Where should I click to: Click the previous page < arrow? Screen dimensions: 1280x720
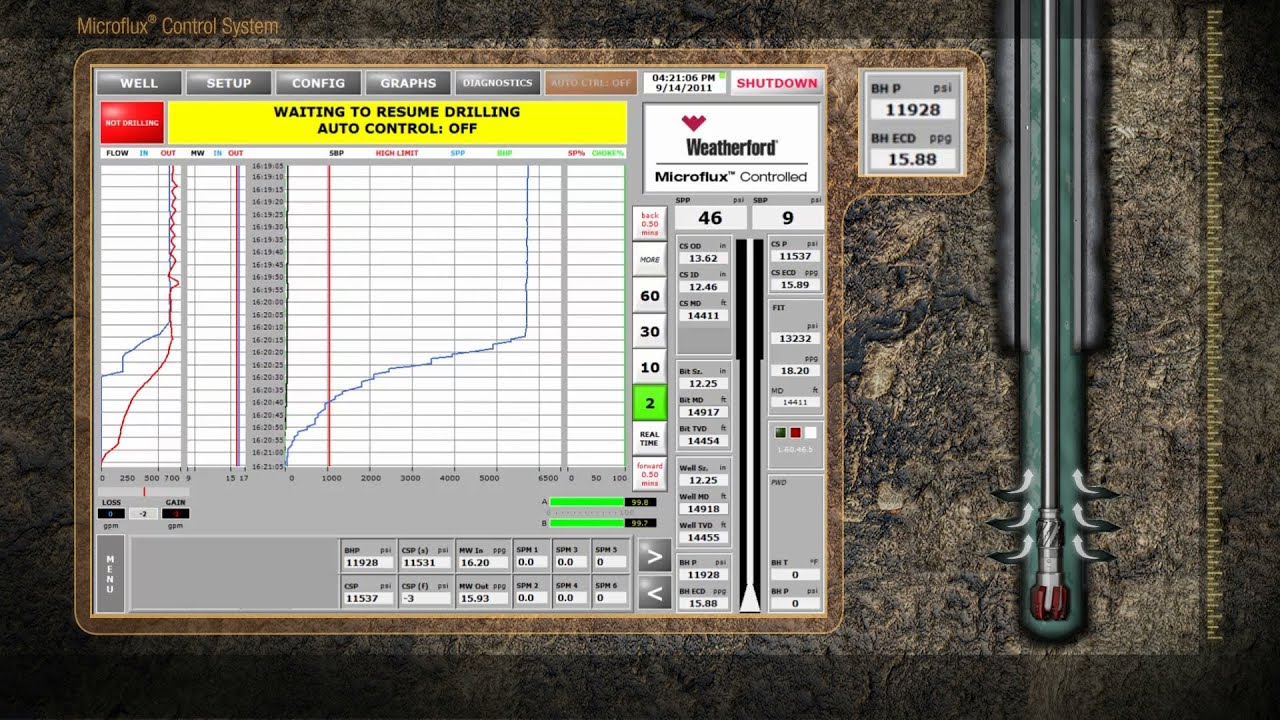(654, 594)
